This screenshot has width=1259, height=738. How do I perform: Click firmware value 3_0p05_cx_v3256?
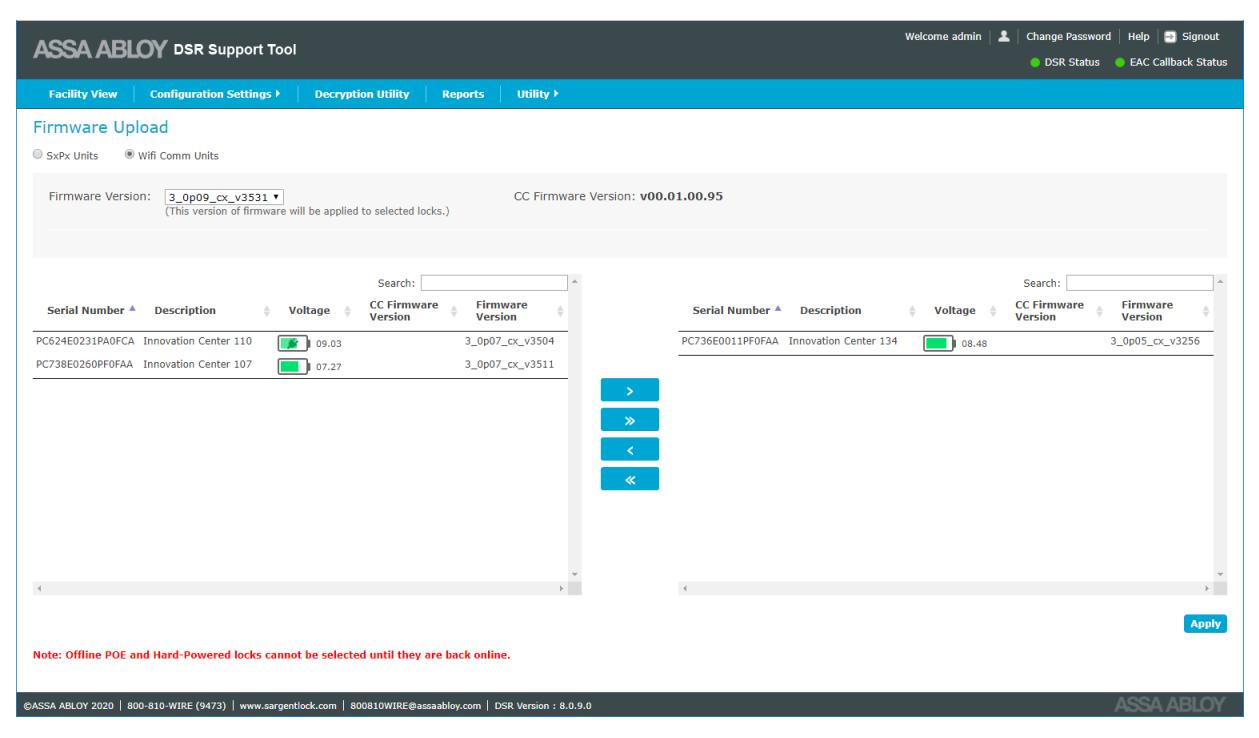tap(1155, 342)
